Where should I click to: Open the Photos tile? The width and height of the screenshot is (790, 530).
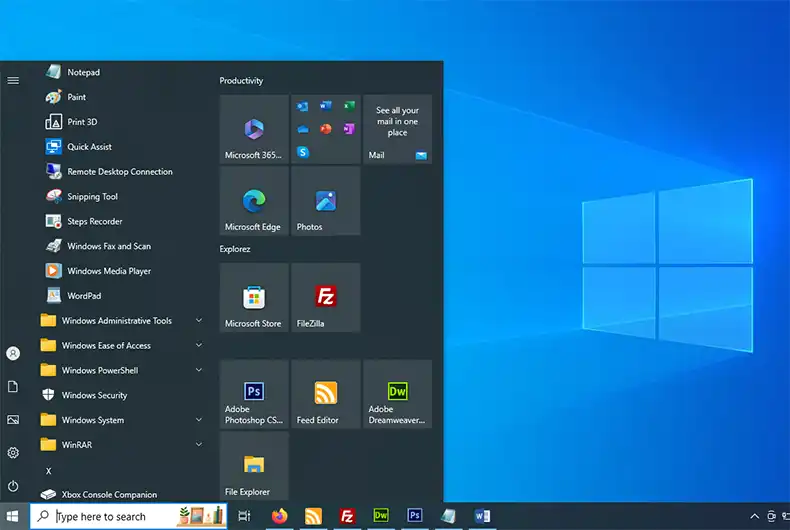[325, 201]
